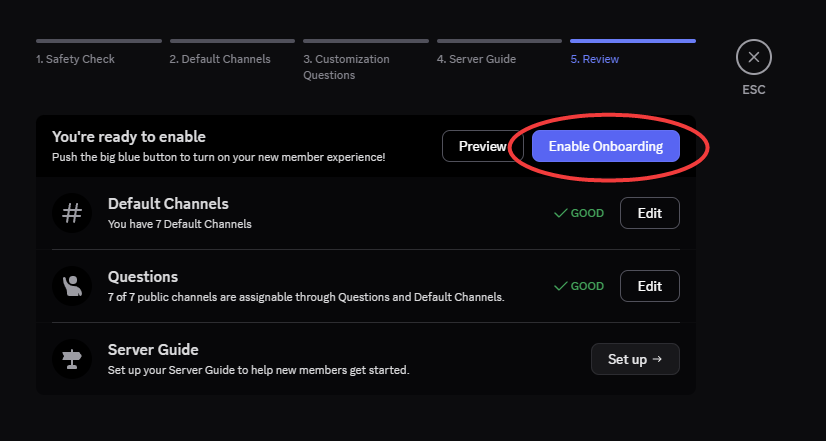The image size is (826, 441).
Task: Go to the Safety Check step
Action: coord(76,59)
